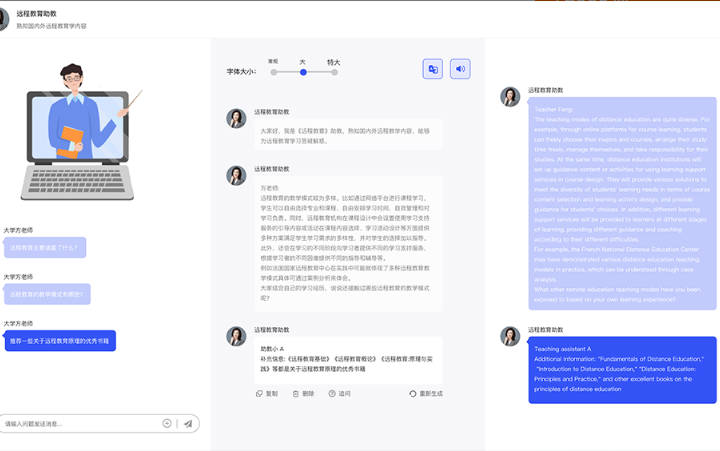
Task: Click the send paper-plane icon
Action: (187, 424)
